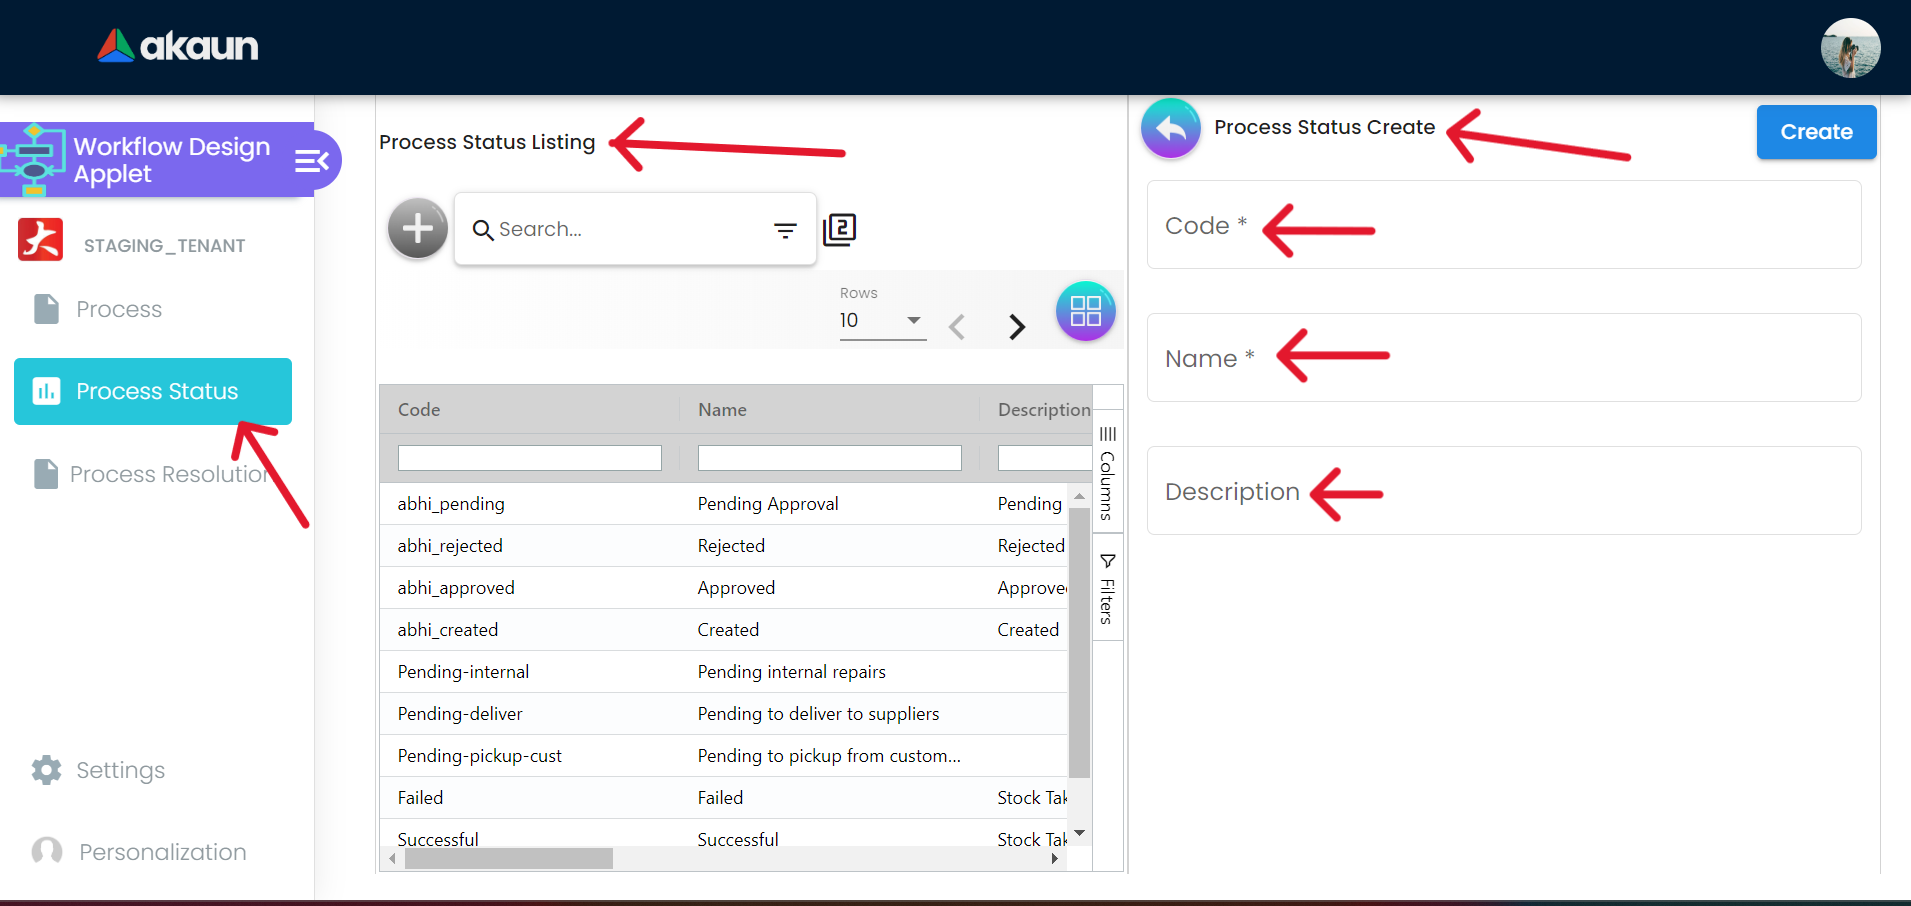
Task: Click the Name column filter box
Action: pos(830,458)
